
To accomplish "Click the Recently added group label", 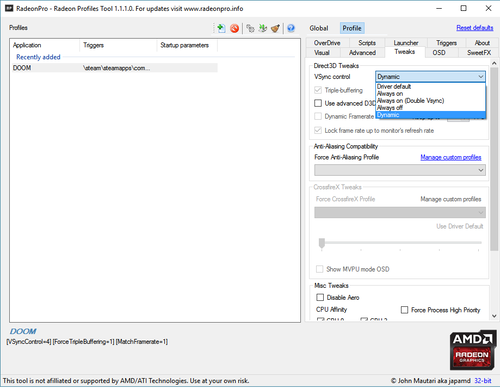I will 38,57.
